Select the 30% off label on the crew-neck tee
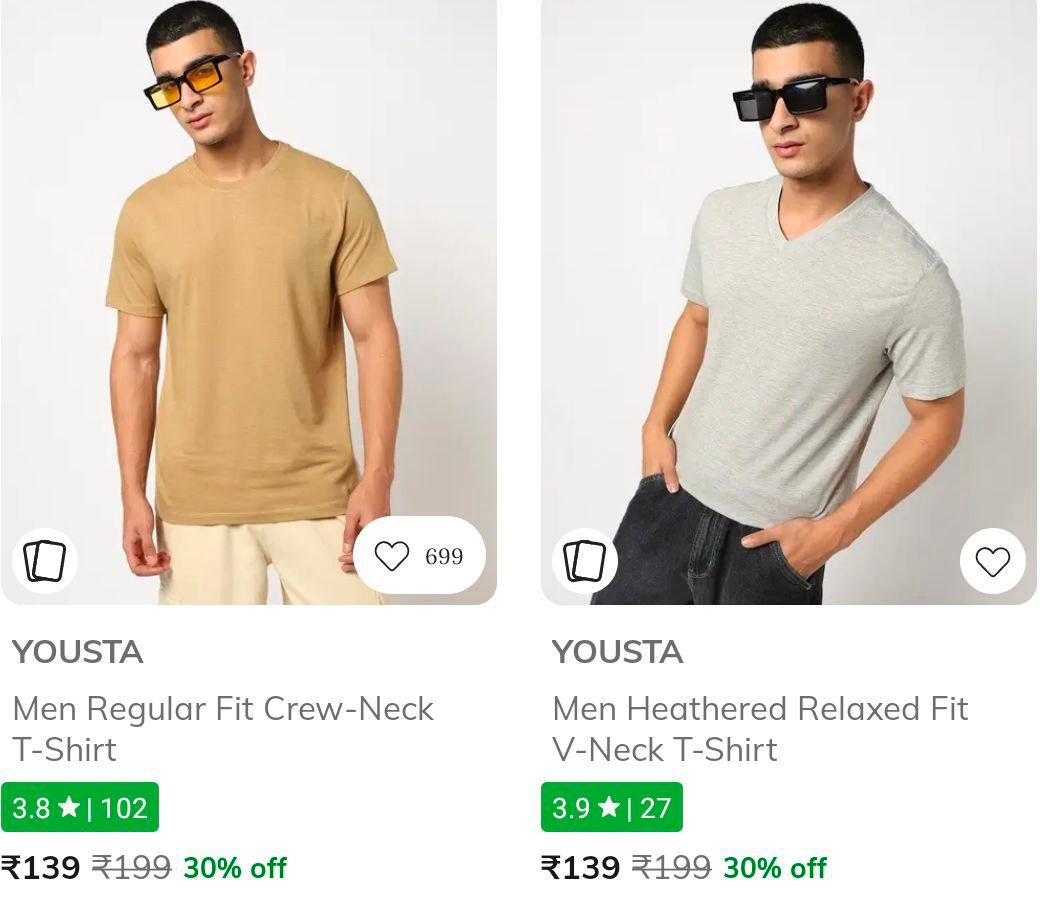The image size is (1058, 919). 235,867
